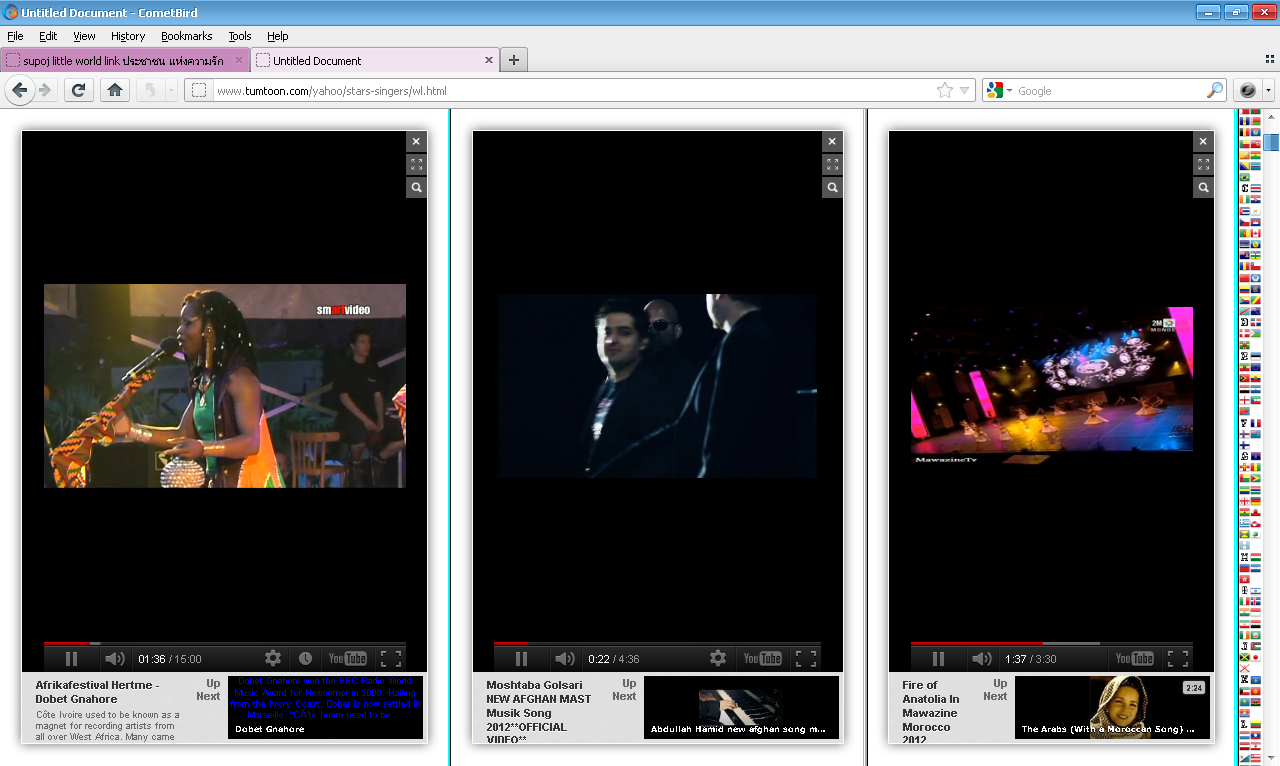Screen dimensions: 1280x766
Task: Open The Arabs (With a Moroccan Song) thumbnail
Action: (x=1112, y=707)
